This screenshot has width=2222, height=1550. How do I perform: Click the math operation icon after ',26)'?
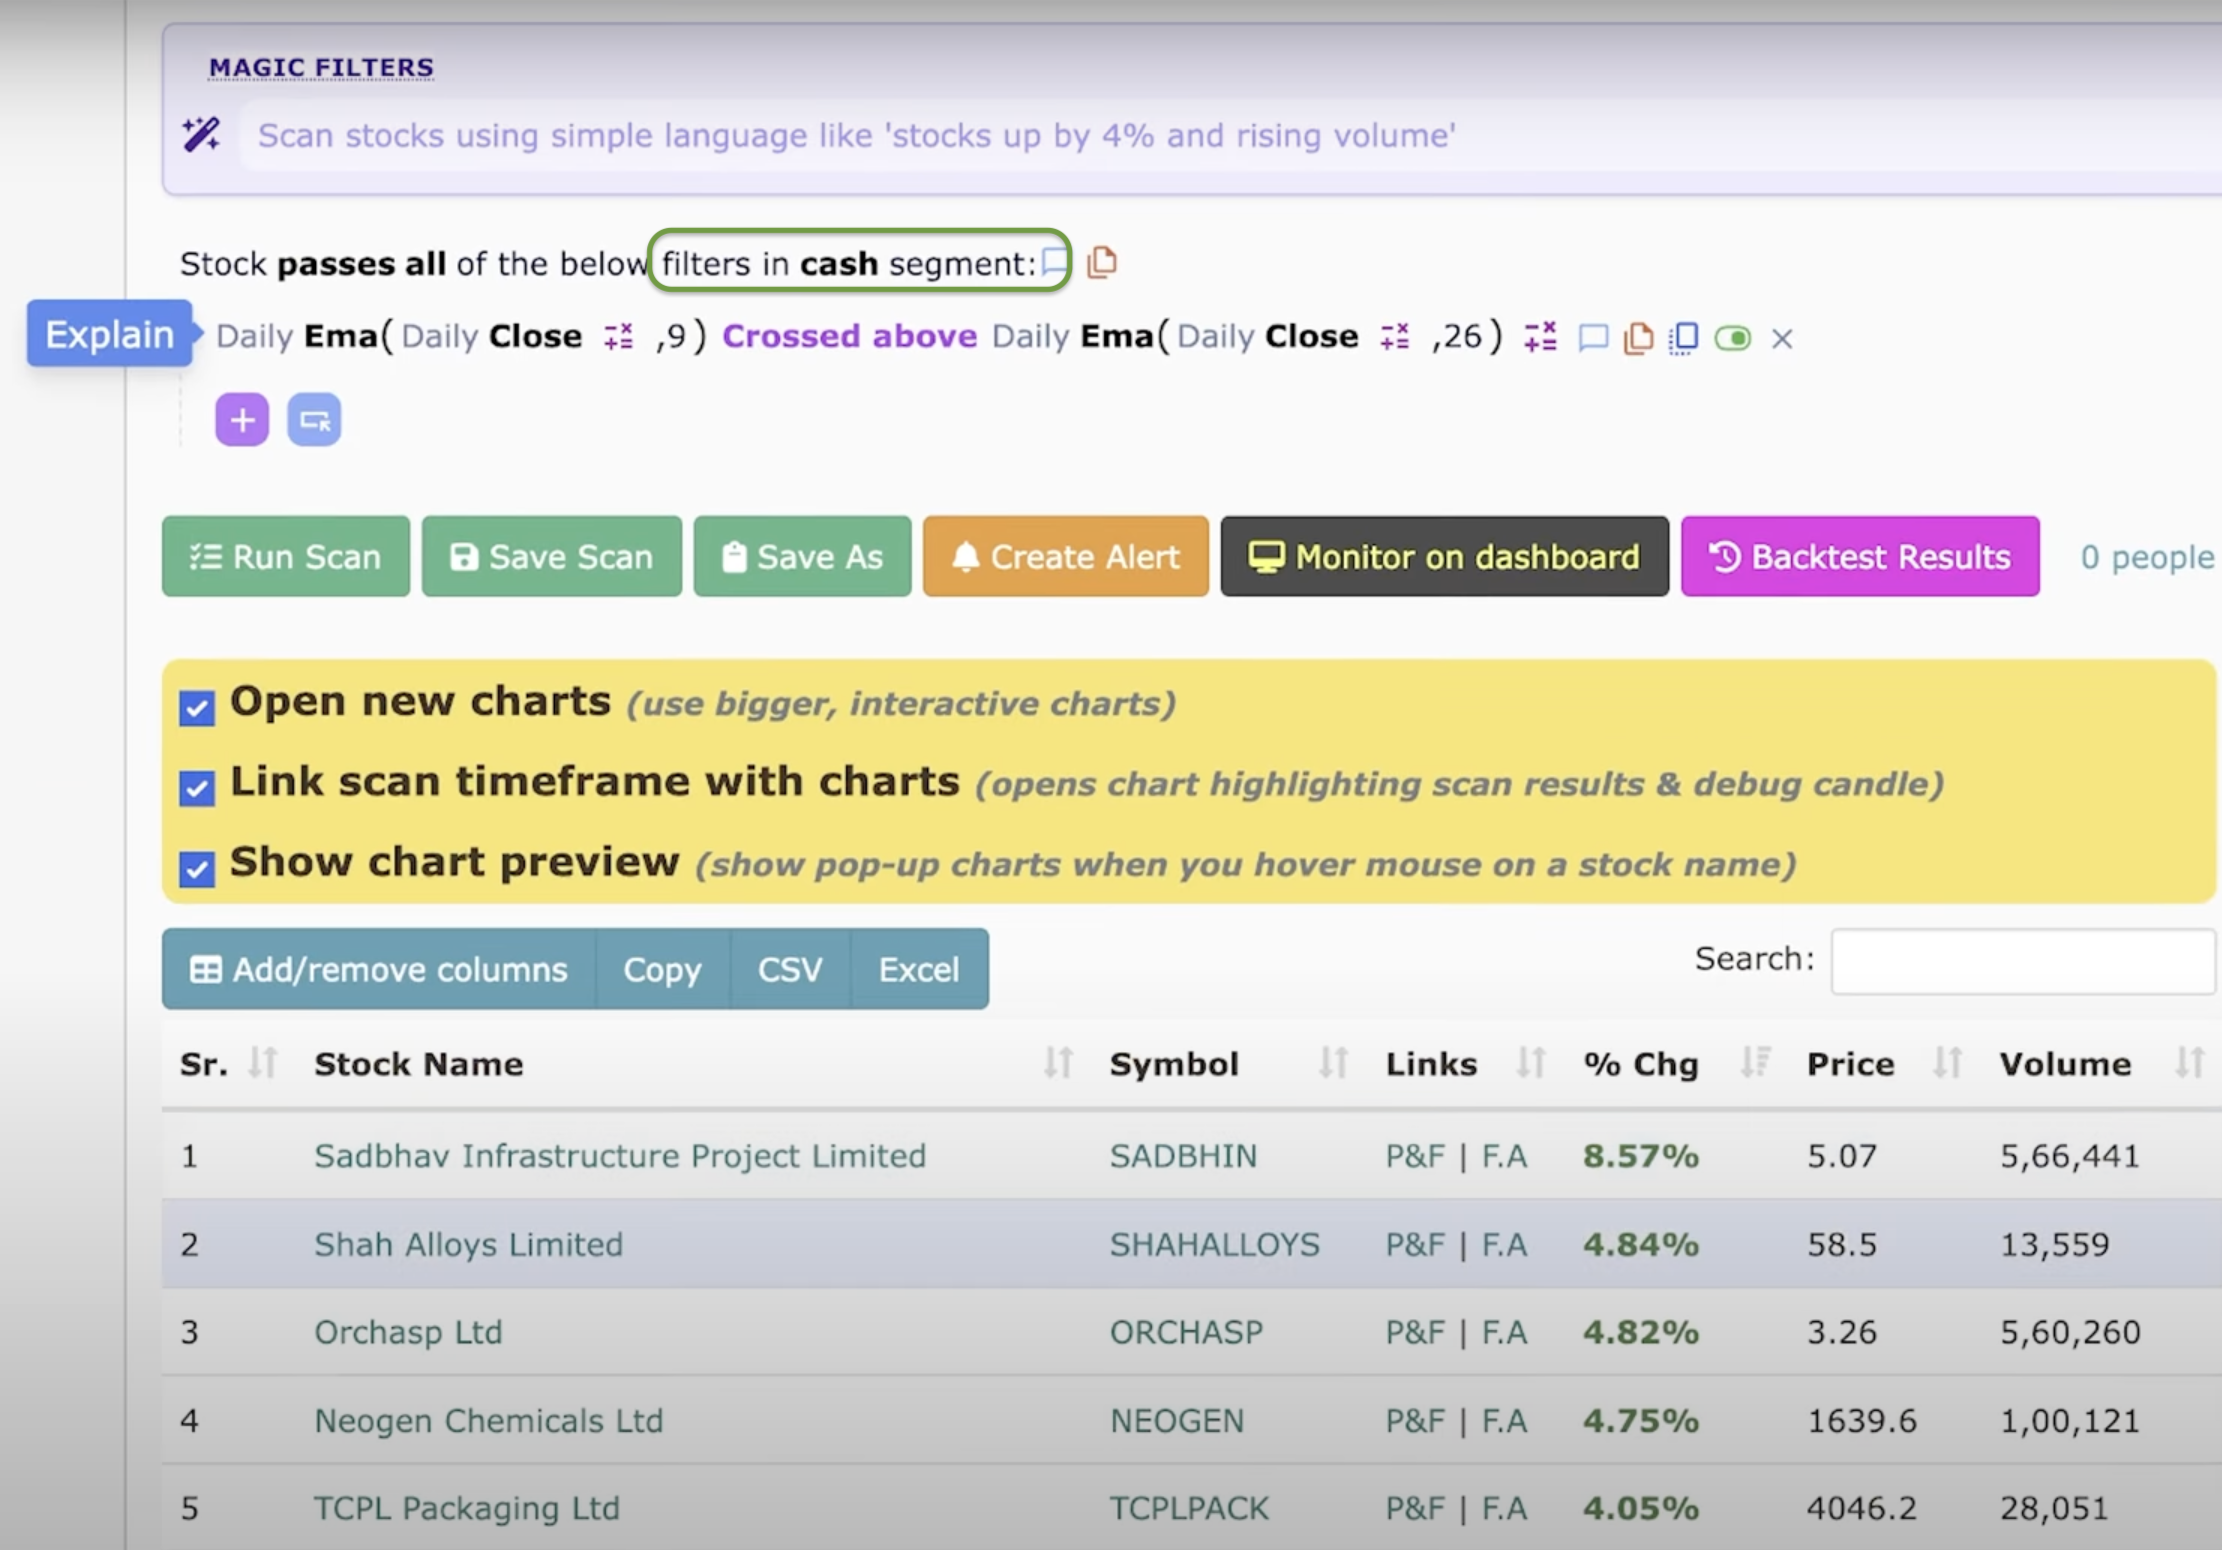click(x=1541, y=336)
